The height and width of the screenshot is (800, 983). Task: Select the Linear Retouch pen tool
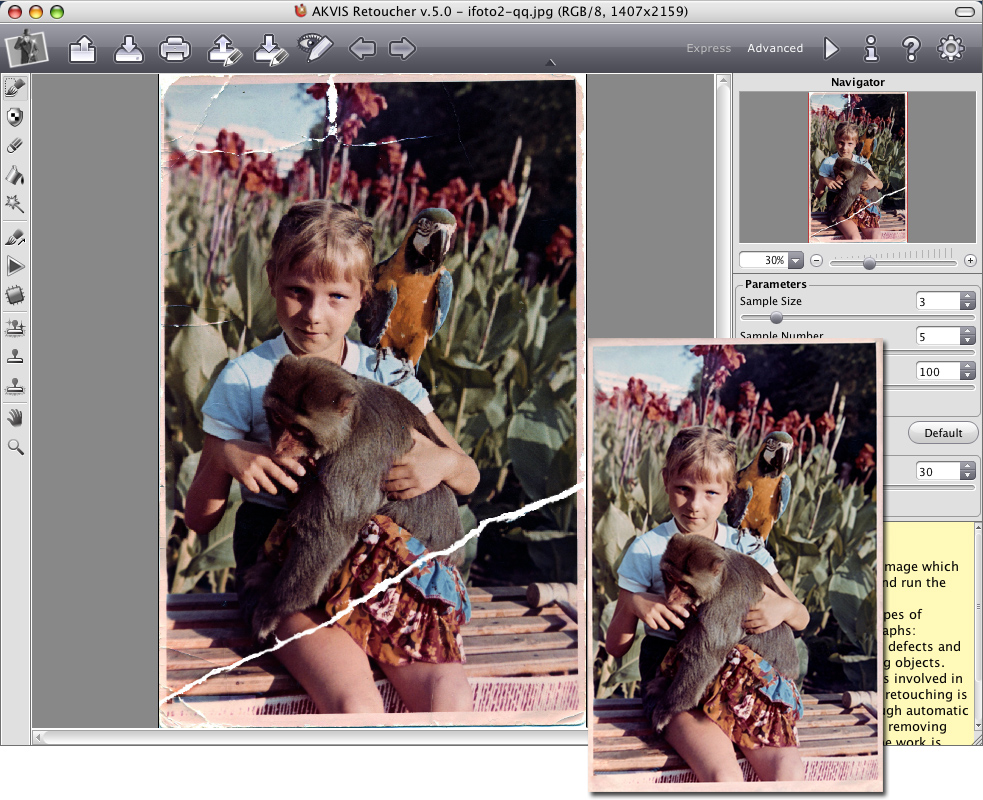click(15, 237)
